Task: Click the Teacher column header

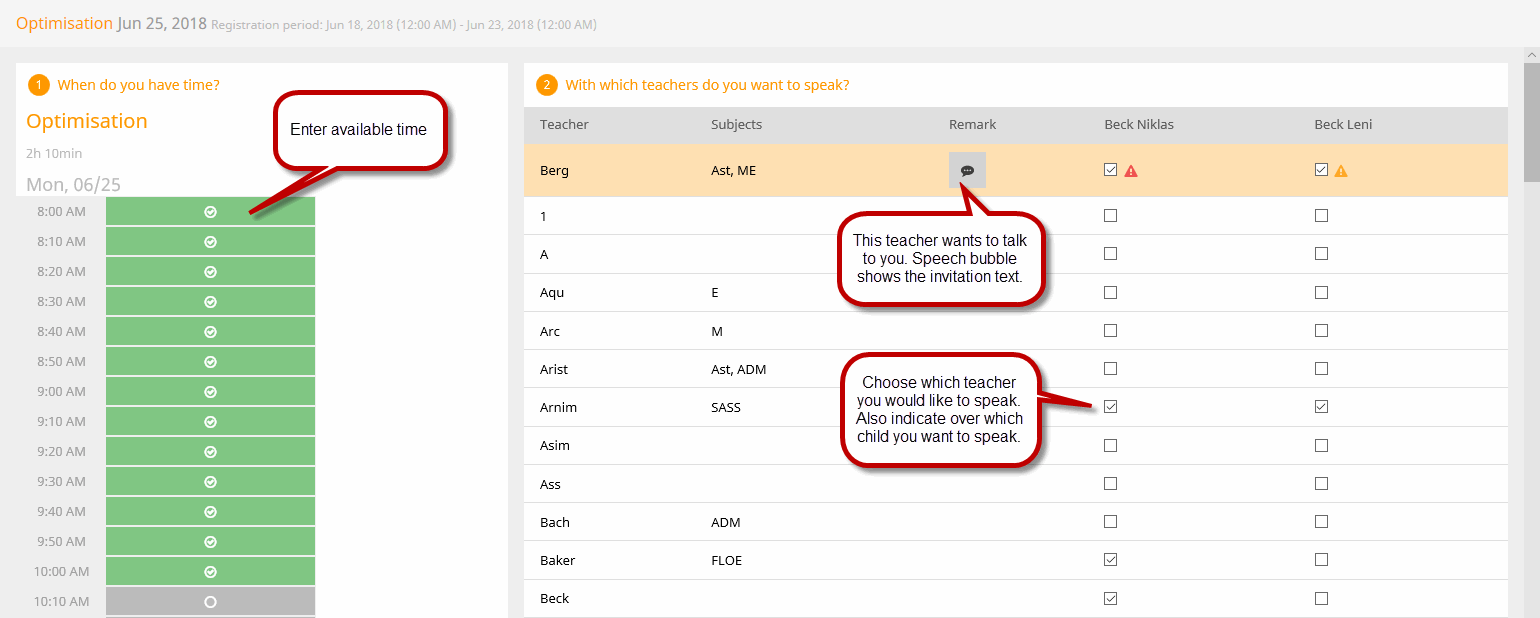Action: coord(564,125)
